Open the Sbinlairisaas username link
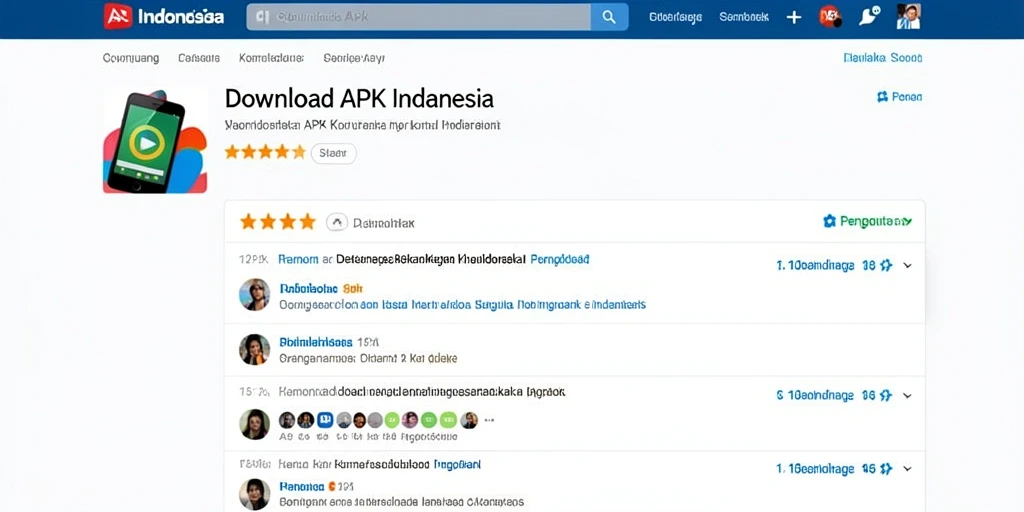This screenshot has height=512, width=1024. [x=316, y=342]
